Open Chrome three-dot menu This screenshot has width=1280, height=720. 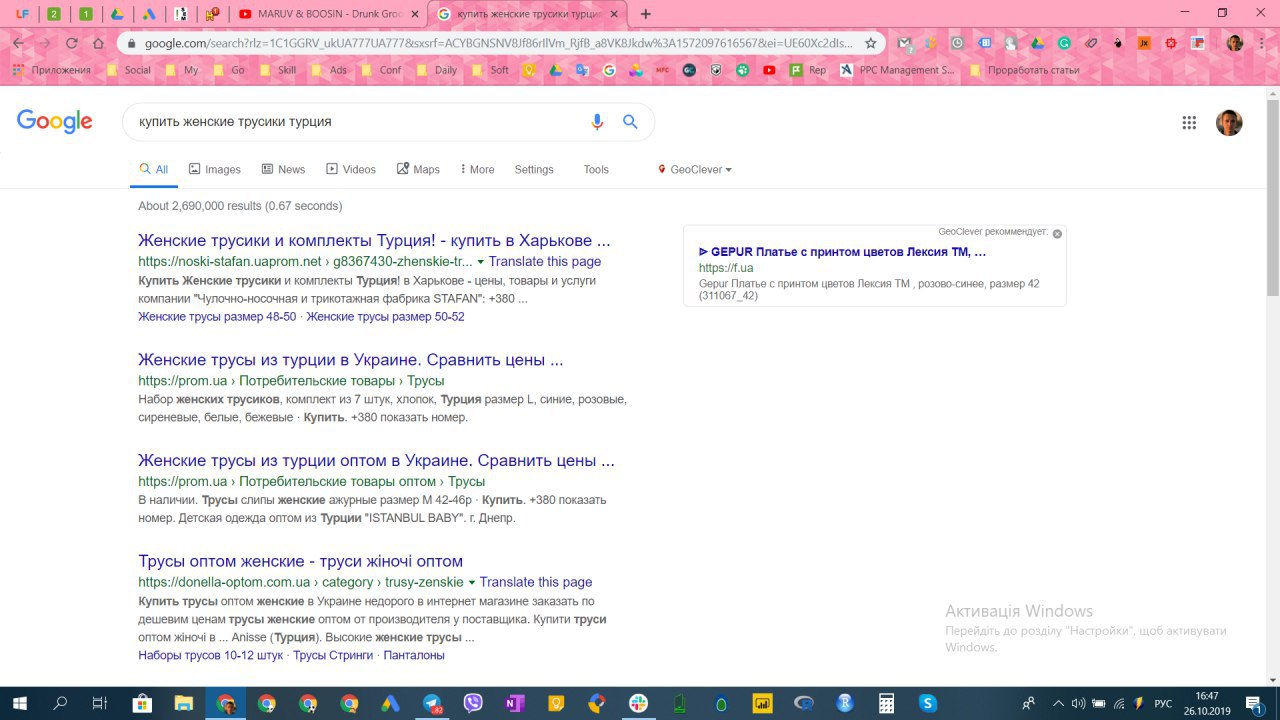pyautogui.click(x=1261, y=43)
